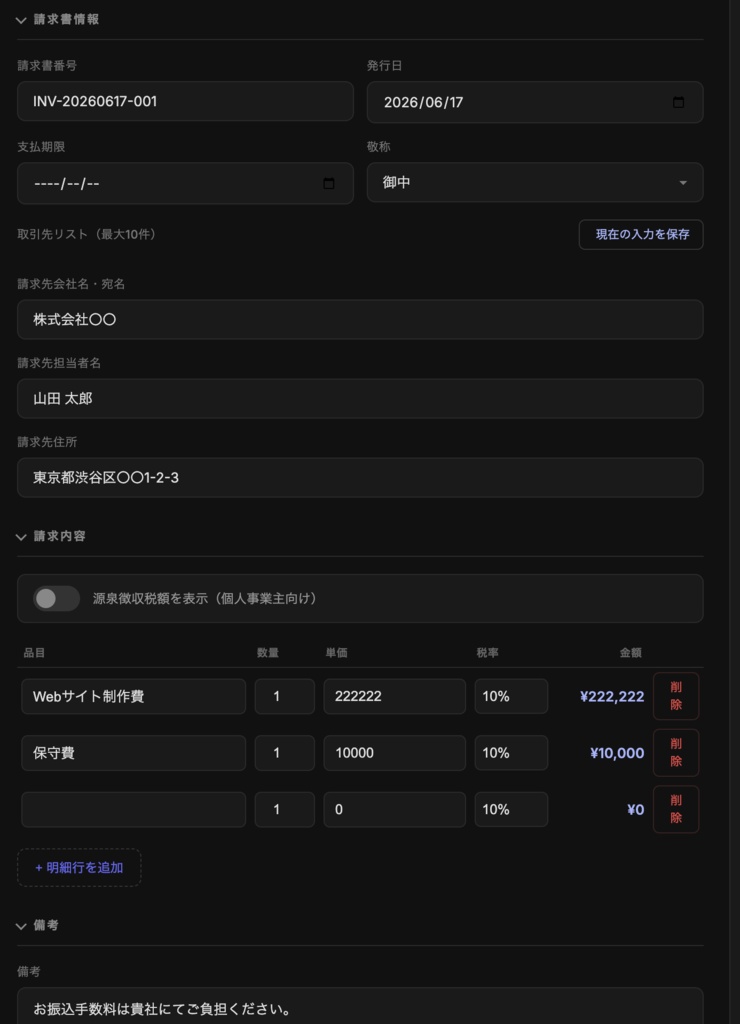Click the ¥222,222 amount text
The image size is (740, 1024).
(x=612, y=697)
